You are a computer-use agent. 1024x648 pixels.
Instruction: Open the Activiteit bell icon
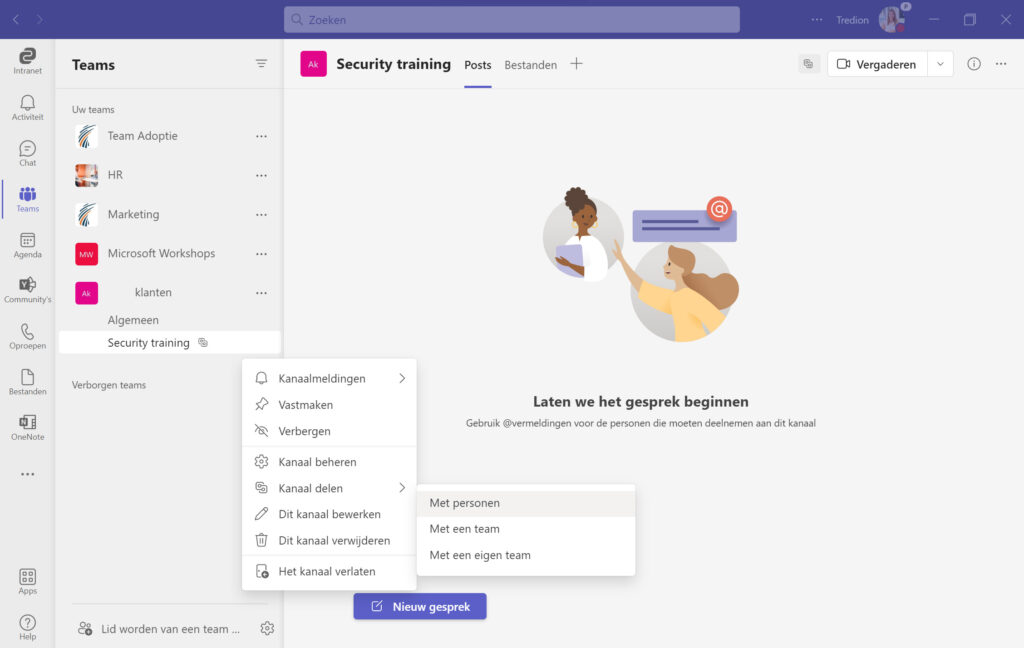pyautogui.click(x=27, y=107)
